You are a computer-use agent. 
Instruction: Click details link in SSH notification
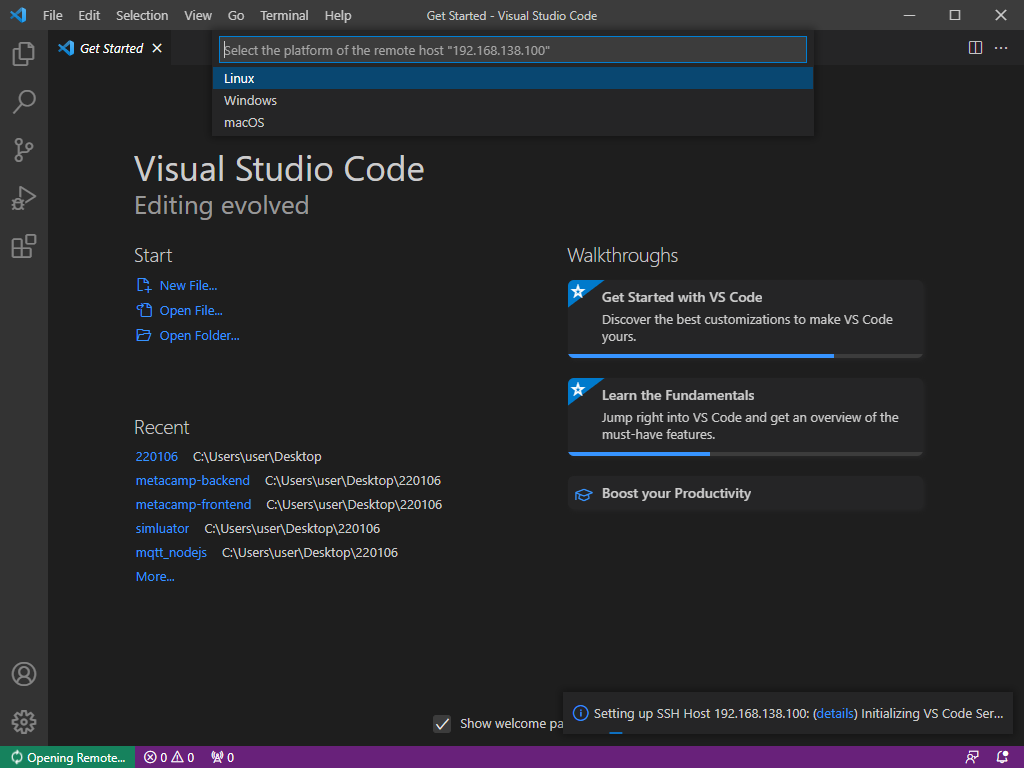tap(835, 713)
